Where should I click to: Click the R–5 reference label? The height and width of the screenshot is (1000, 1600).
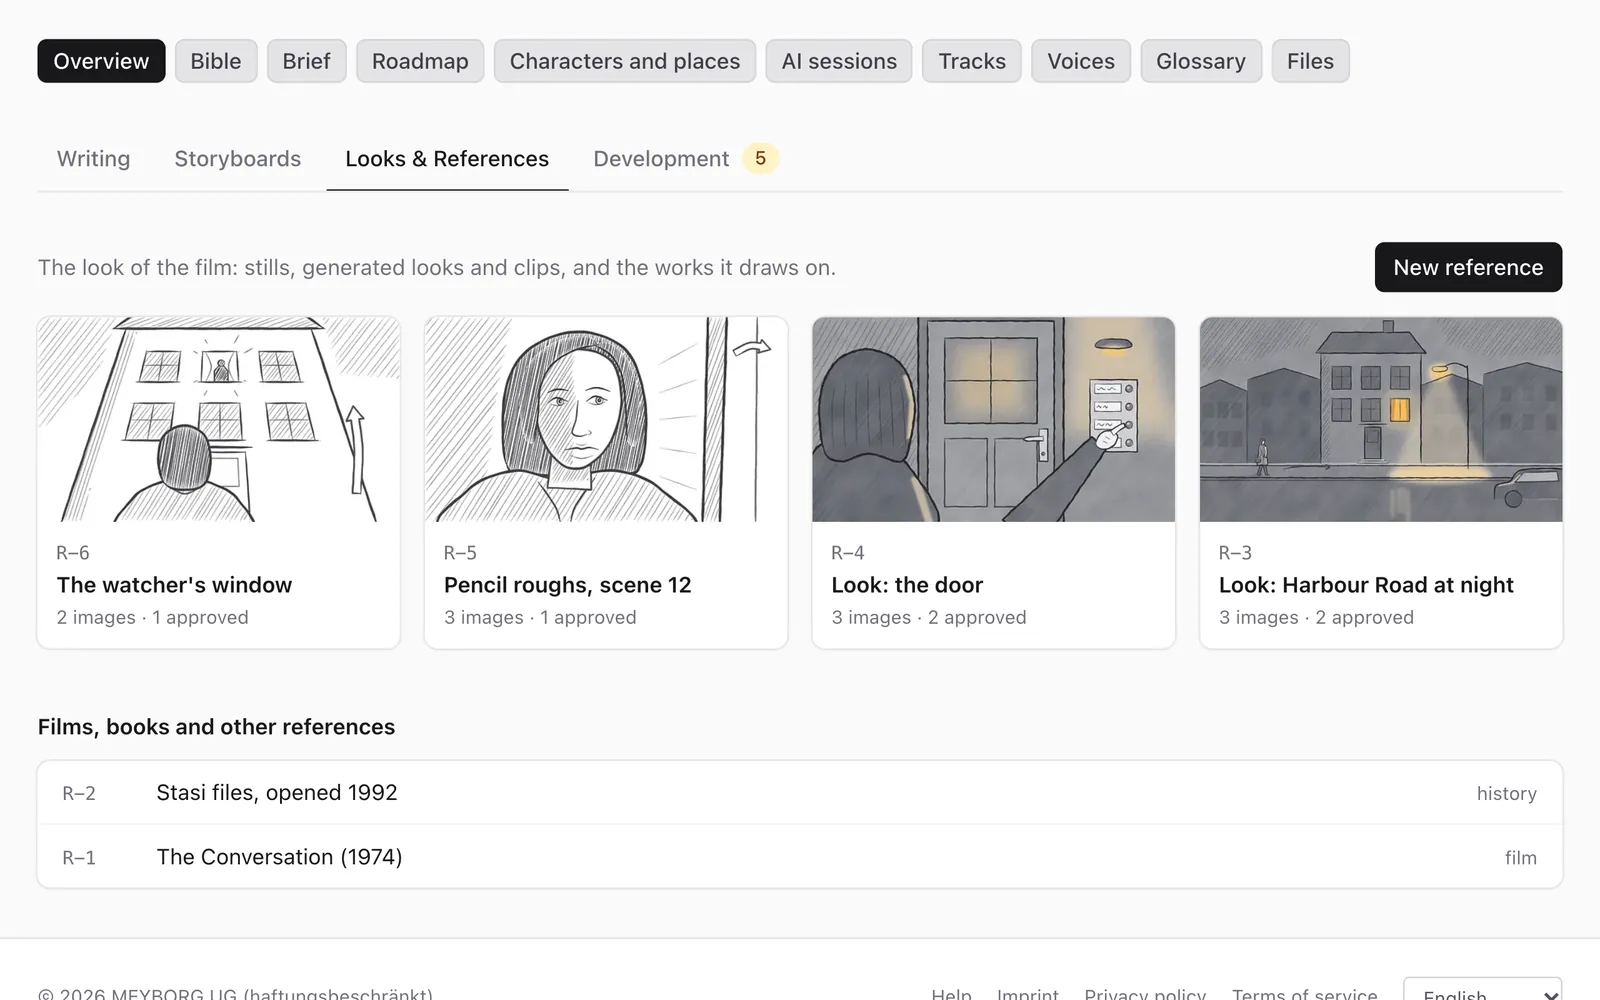pos(460,553)
